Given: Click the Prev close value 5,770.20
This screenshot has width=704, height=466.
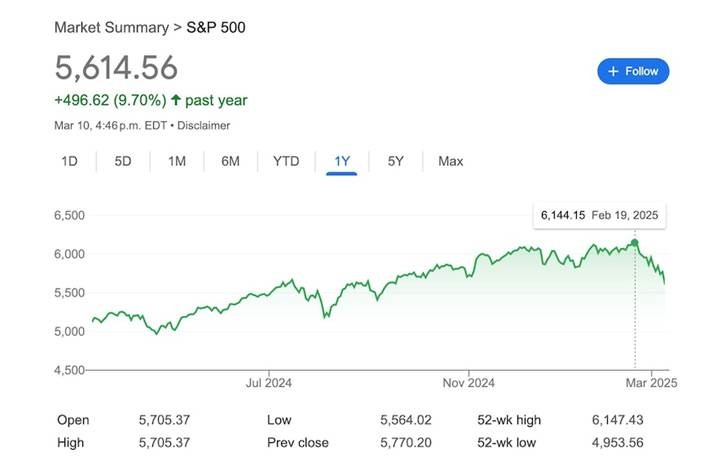Looking at the screenshot, I should pos(406,442).
